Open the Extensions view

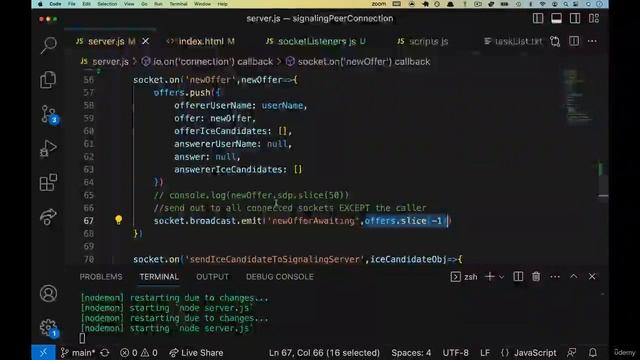click(x=48, y=182)
